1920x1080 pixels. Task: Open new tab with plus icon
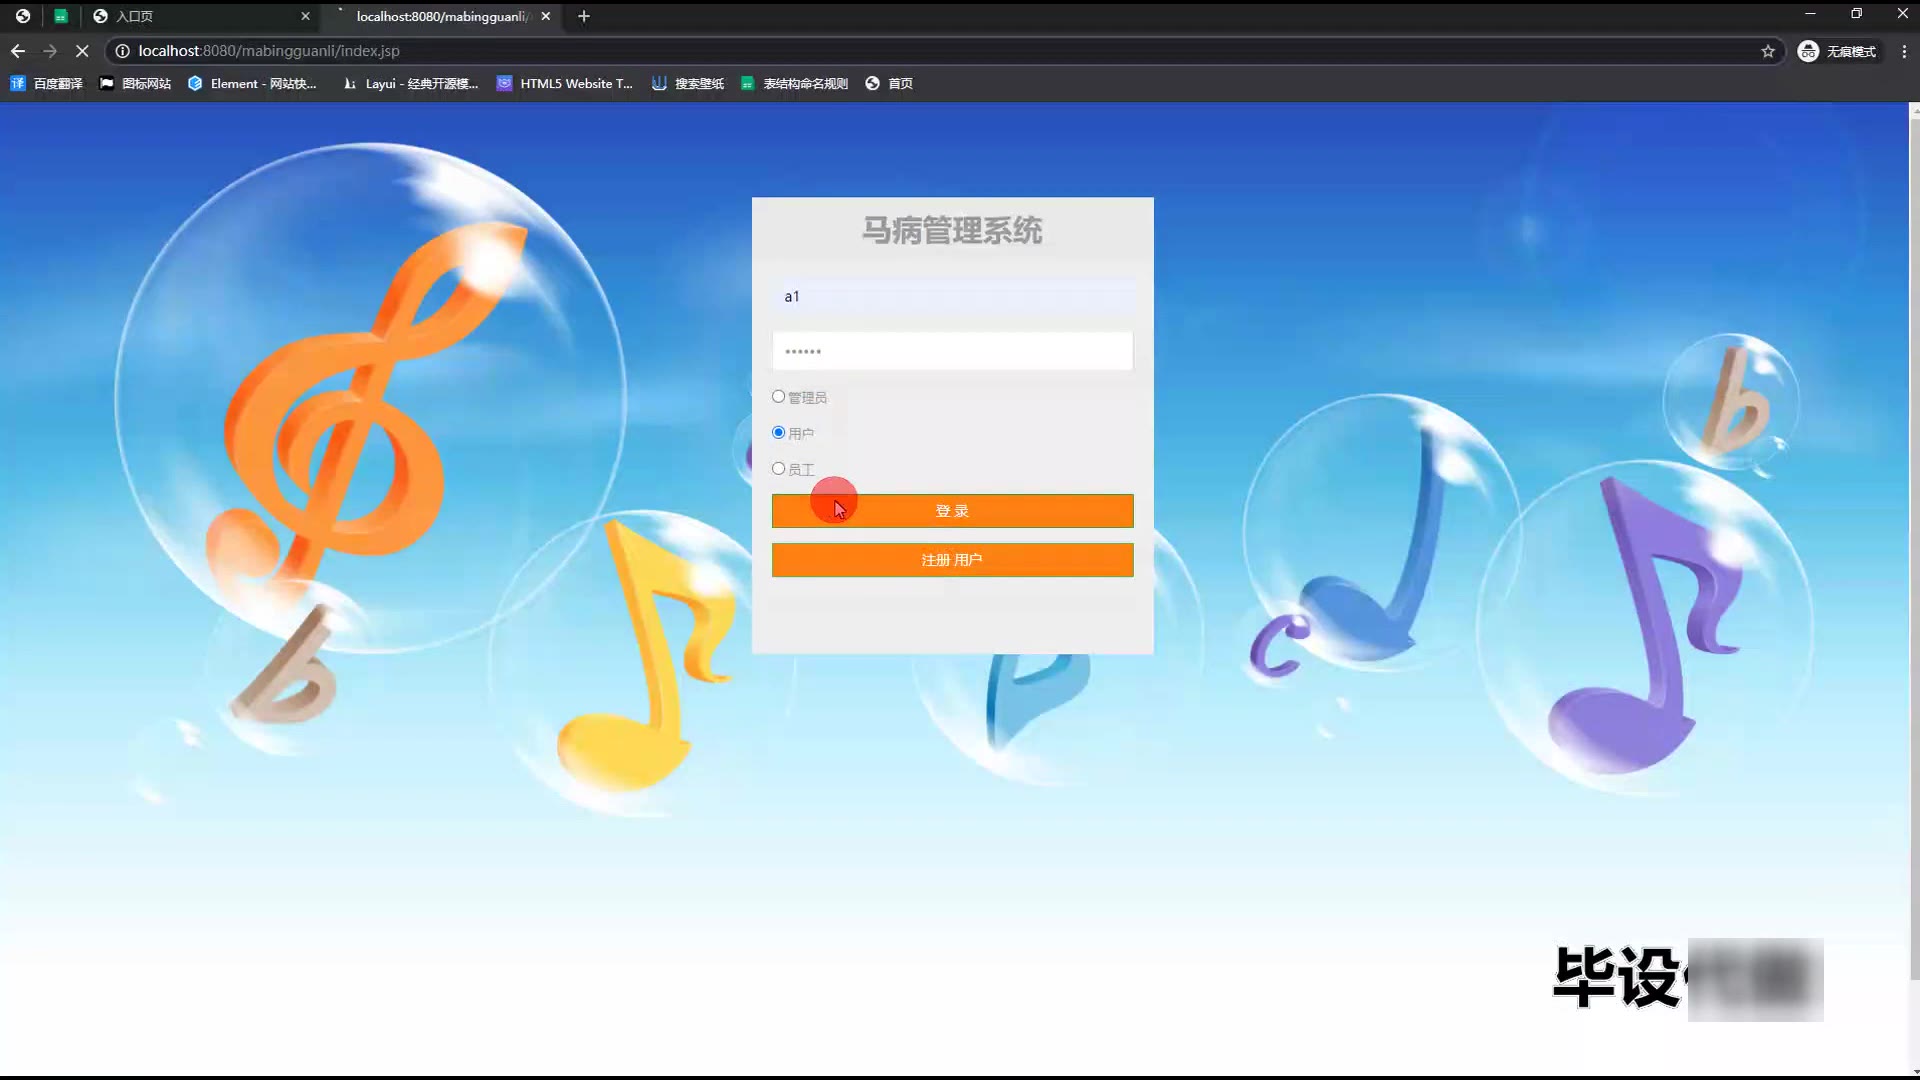click(584, 16)
